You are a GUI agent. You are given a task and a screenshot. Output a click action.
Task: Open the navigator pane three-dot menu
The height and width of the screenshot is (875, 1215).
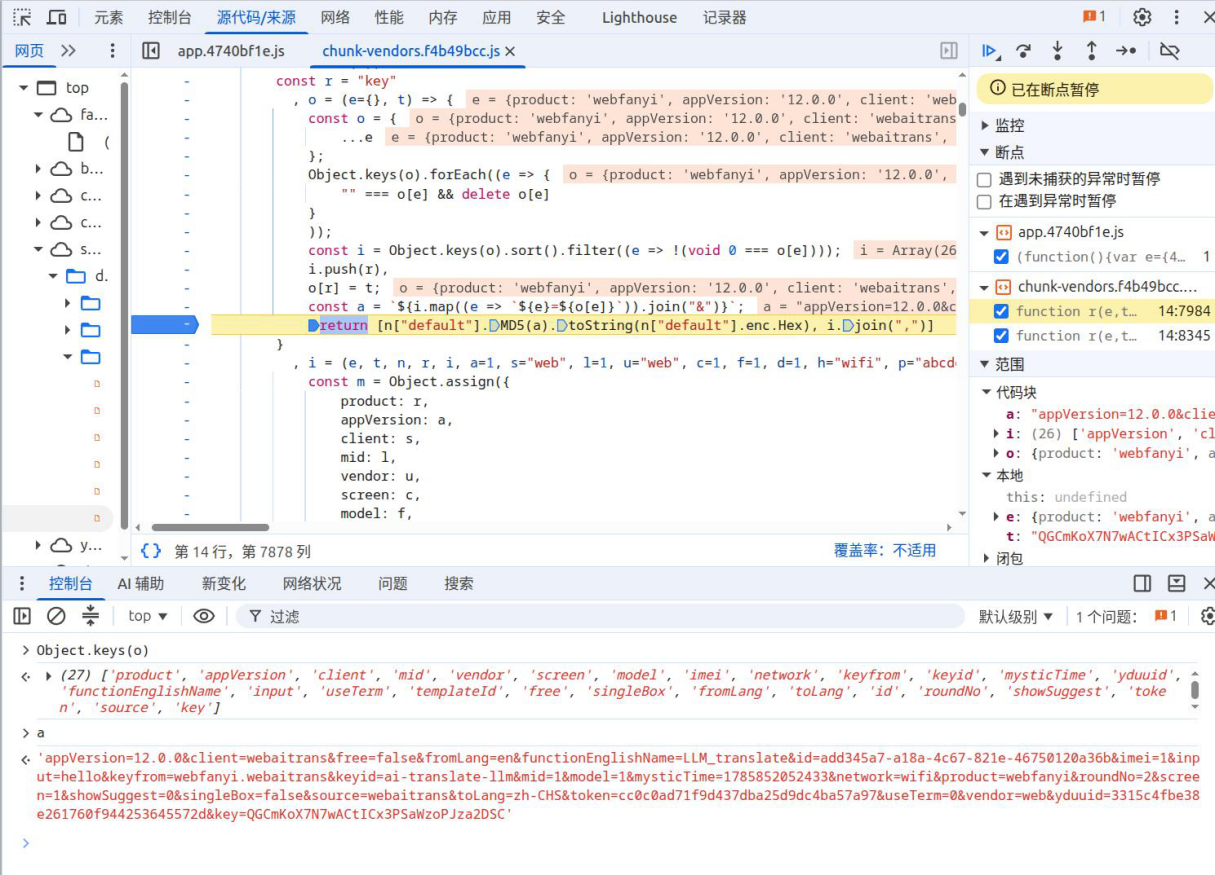click(x=112, y=51)
